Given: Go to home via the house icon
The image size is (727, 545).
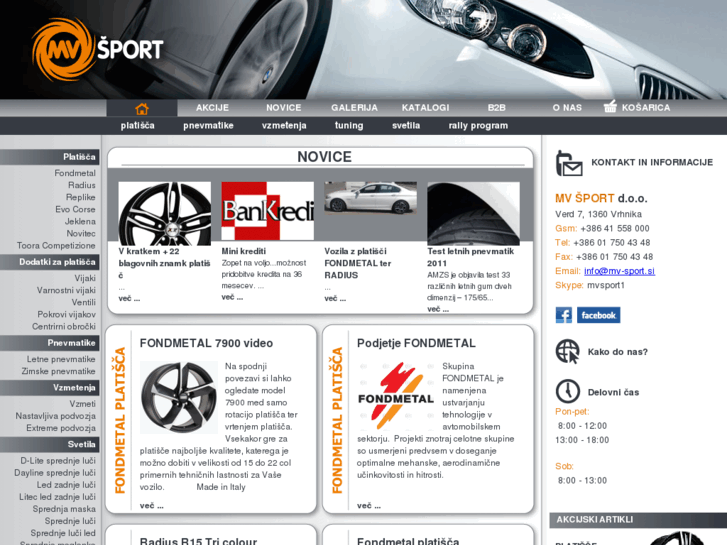Looking at the screenshot, I should click(x=142, y=109).
